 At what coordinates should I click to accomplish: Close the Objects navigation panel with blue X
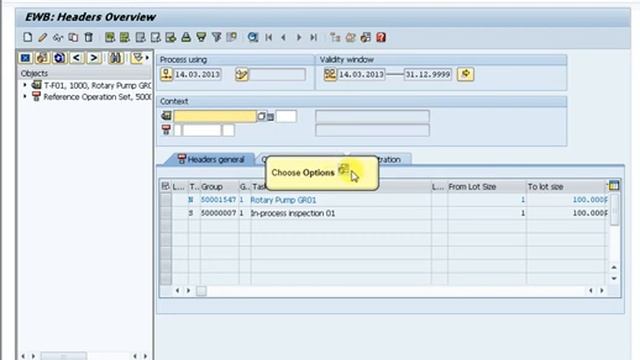point(25,58)
